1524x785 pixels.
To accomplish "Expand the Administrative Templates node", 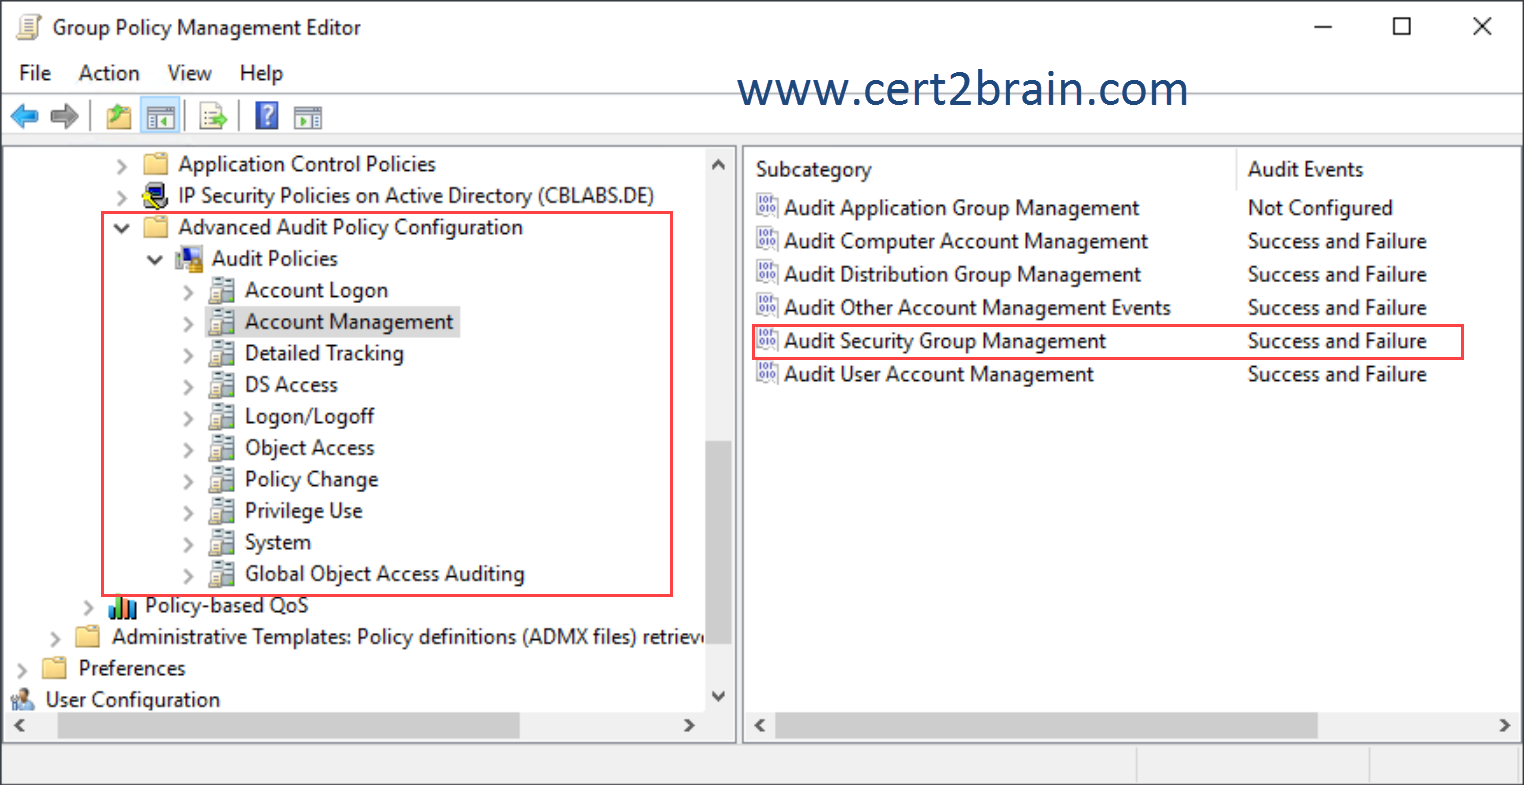I will coord(55,638).
